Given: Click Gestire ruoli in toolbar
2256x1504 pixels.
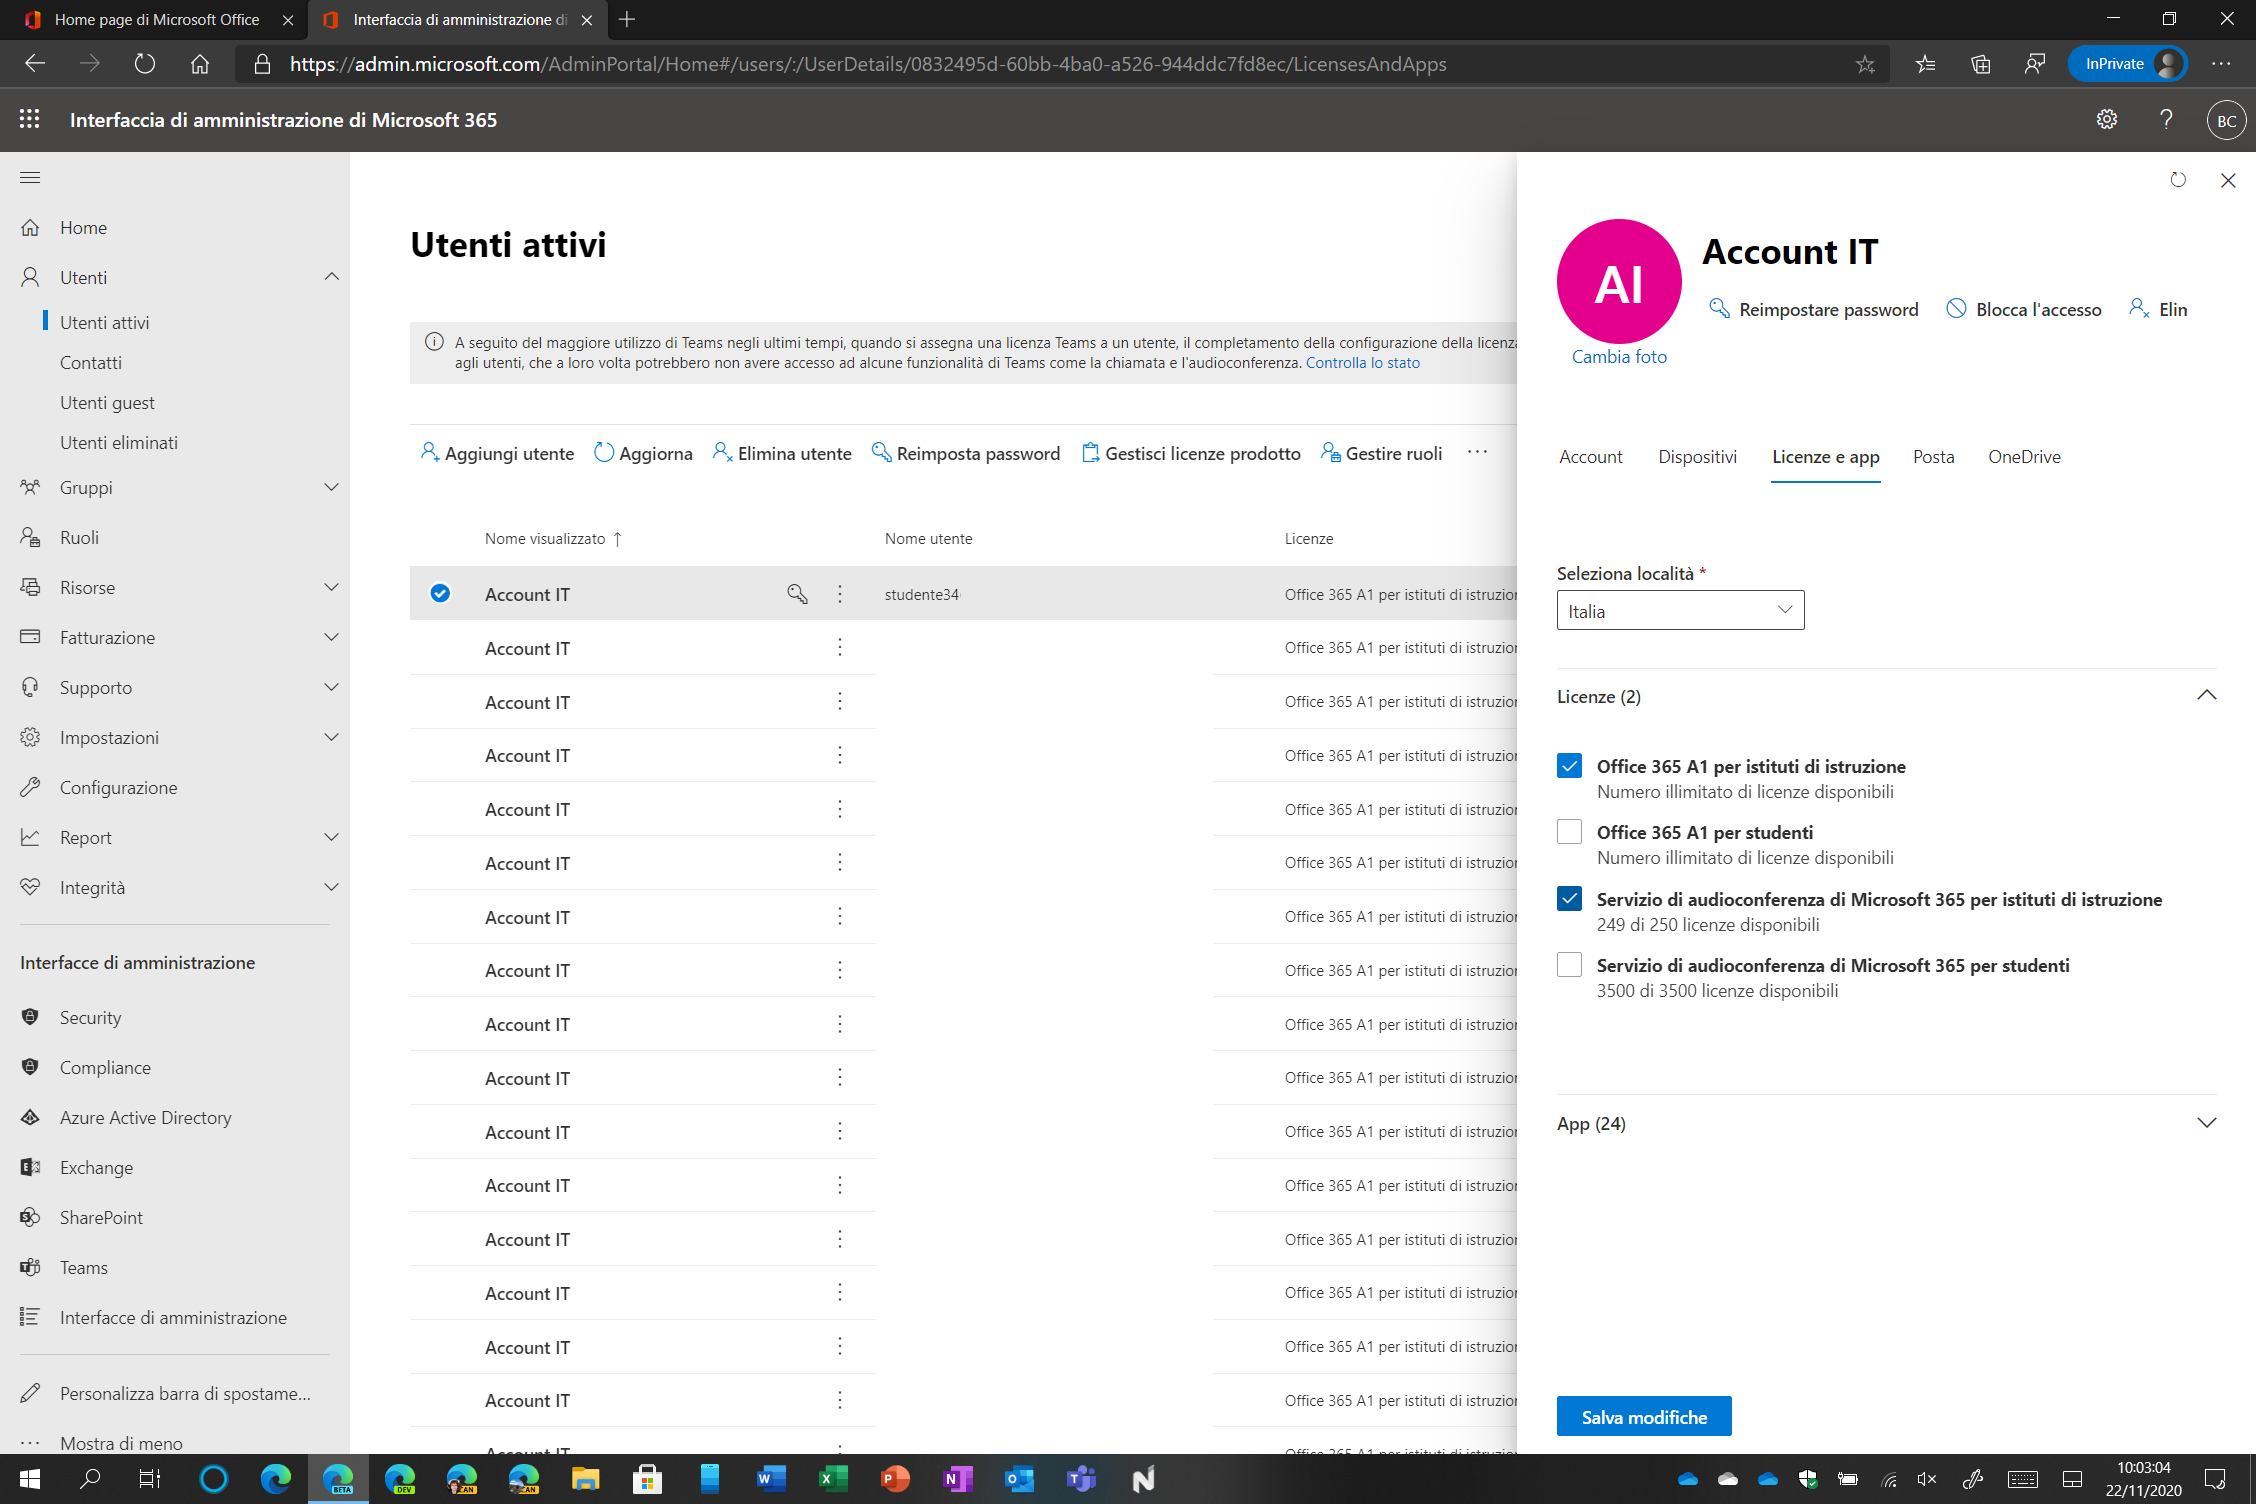Looking at the screenshot, I should 1381,453.
